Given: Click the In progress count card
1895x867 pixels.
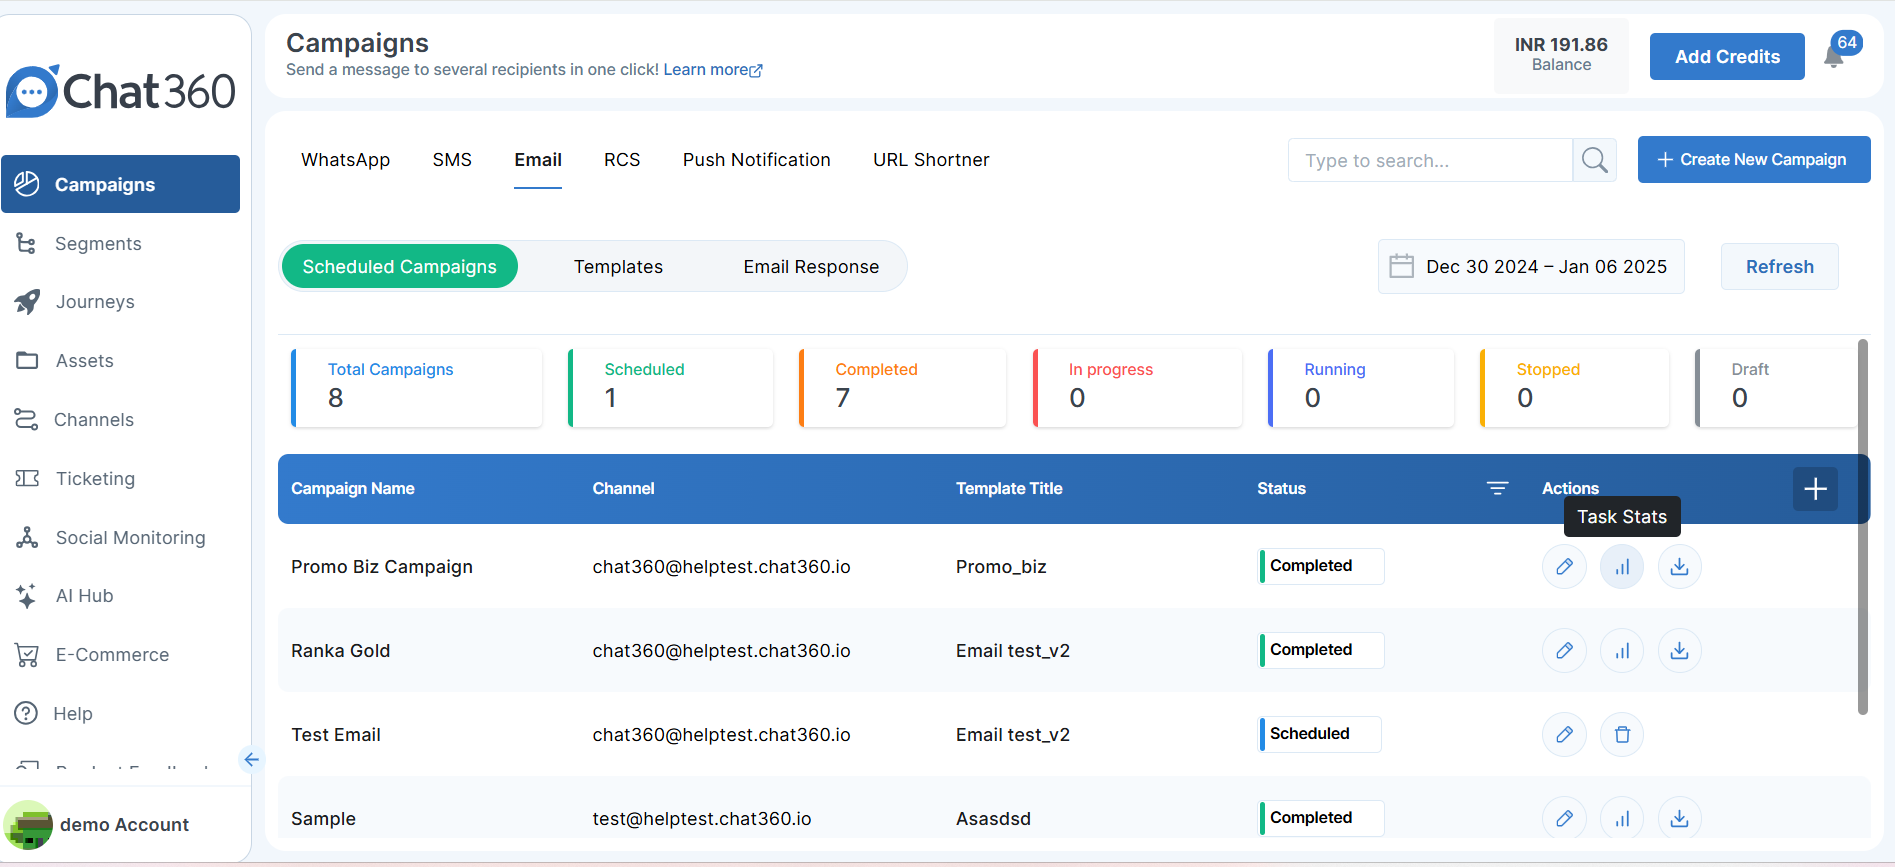Looking at the screenshot, I should tap(1137, 388).
